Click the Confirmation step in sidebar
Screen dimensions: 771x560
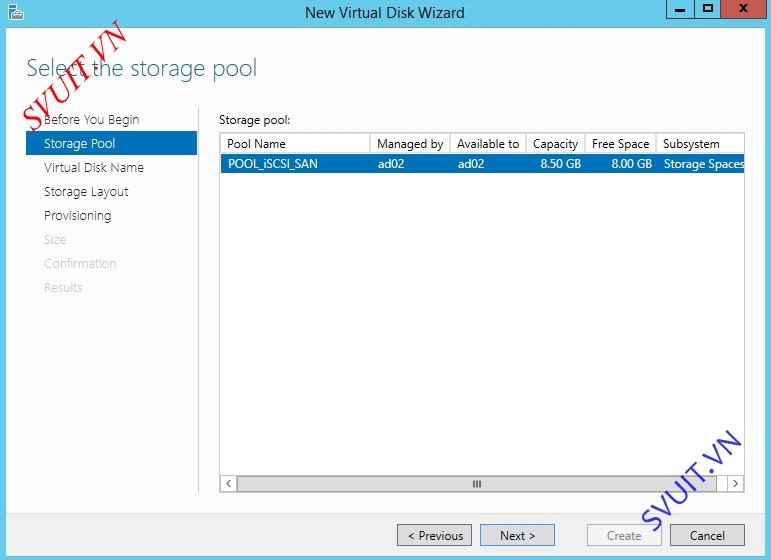(x=80, y=264)
